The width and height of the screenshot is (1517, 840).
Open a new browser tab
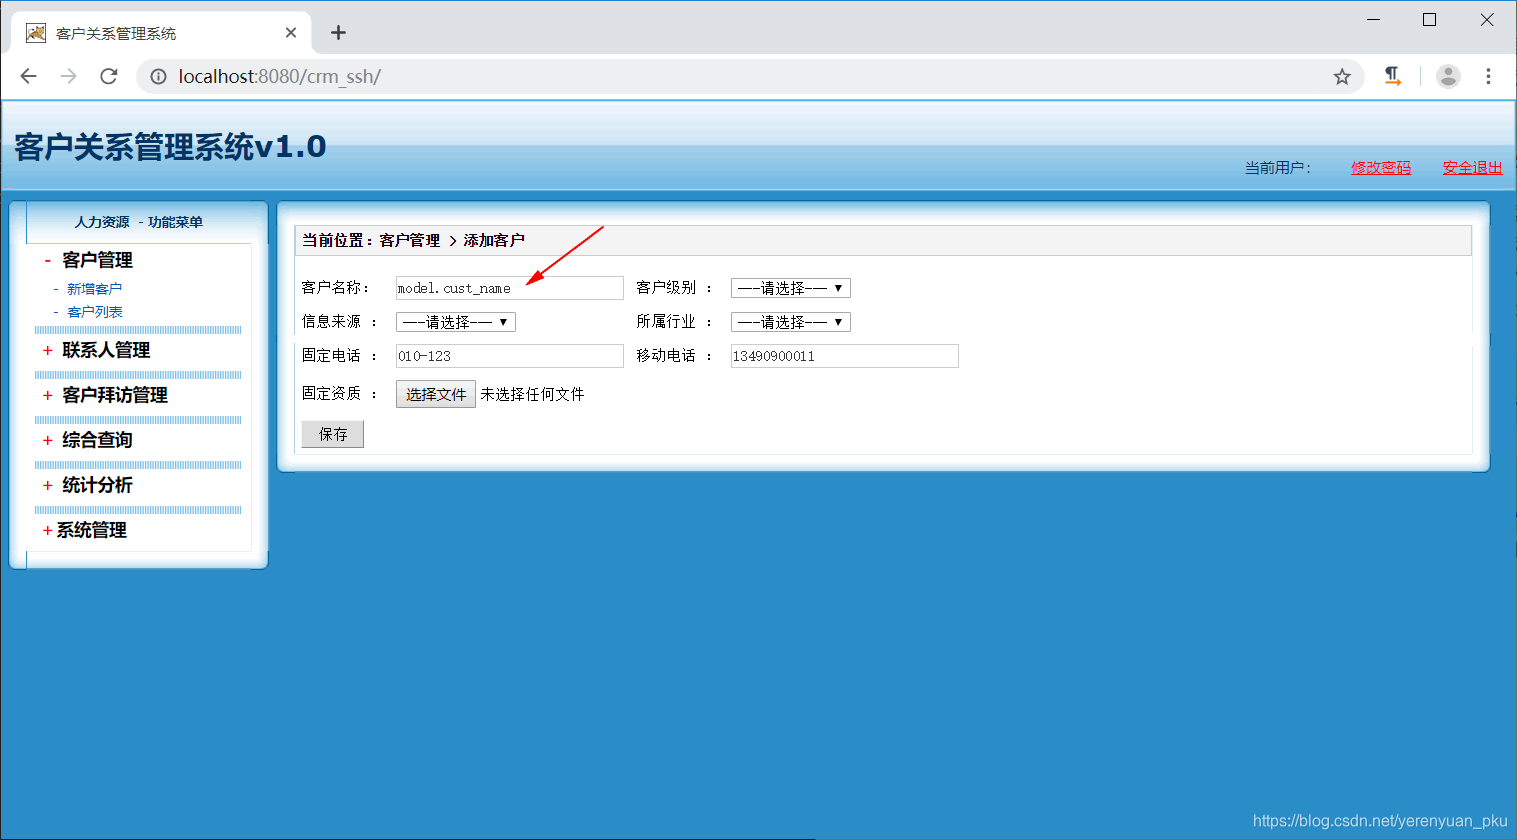click(338, 33)
